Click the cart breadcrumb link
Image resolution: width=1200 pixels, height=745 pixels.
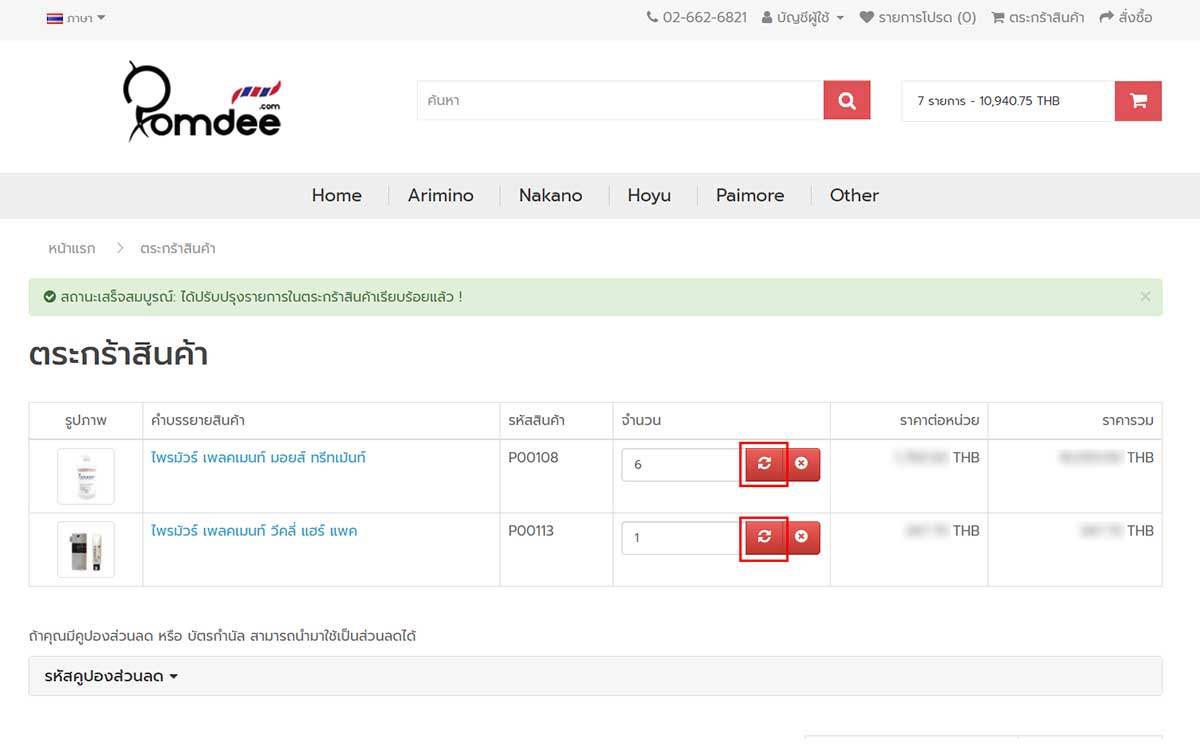pos(178,248)
